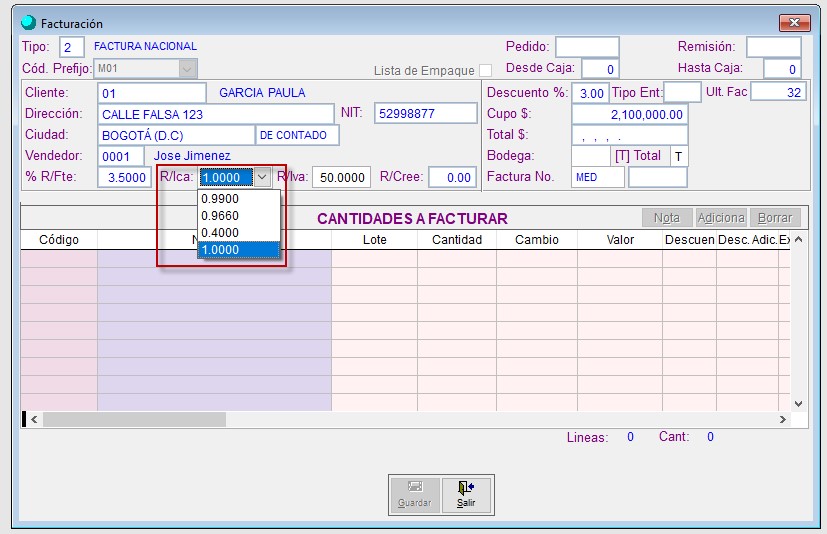This screenshot has height=534, width=827.
Task: Select 0.9900 in the R/Ica list
Action: click(x=238, y=199)
